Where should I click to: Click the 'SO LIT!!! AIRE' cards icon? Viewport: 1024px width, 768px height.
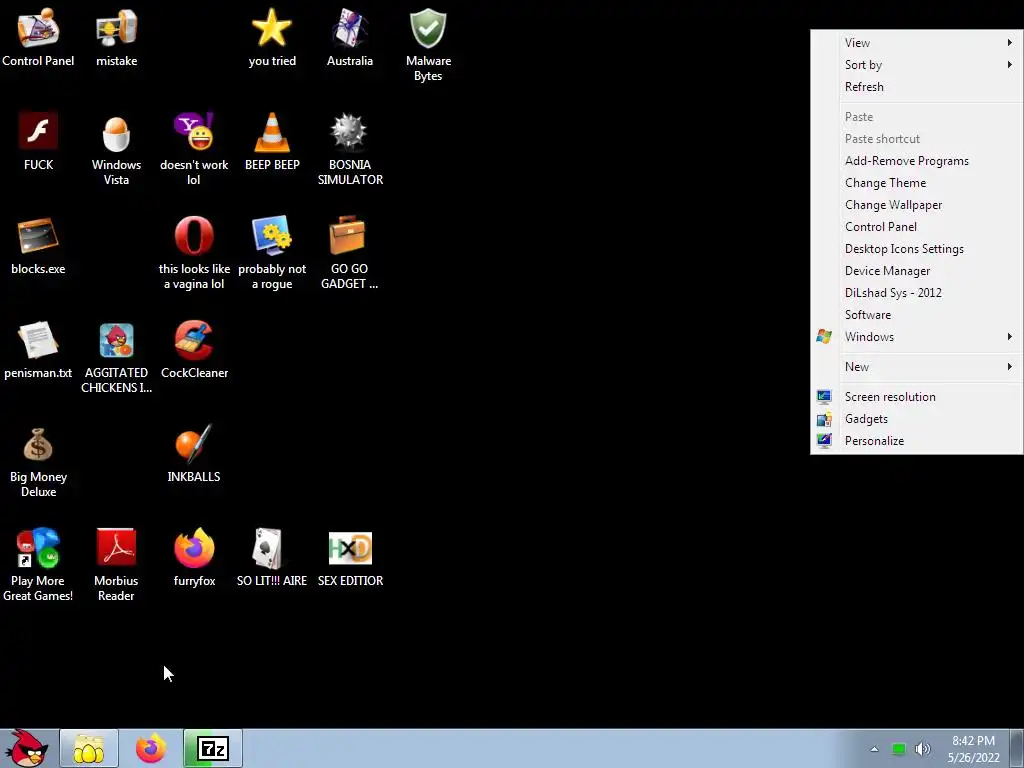pyautogui.click(x=272, y=557)
